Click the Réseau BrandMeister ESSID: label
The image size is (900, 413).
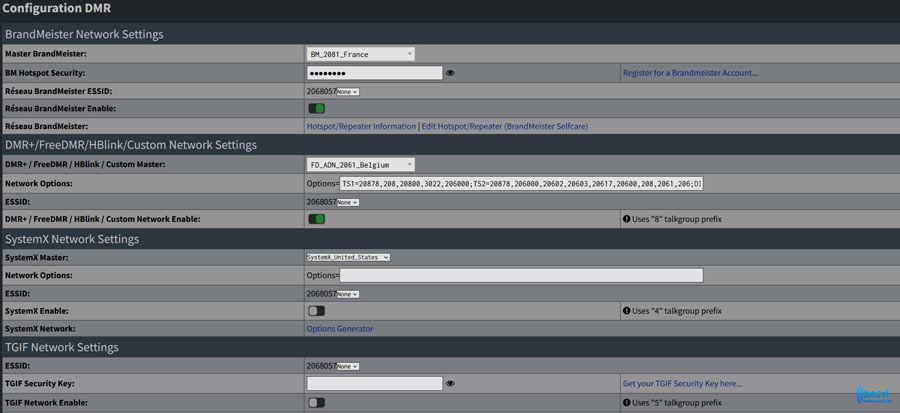click(59, 91)
